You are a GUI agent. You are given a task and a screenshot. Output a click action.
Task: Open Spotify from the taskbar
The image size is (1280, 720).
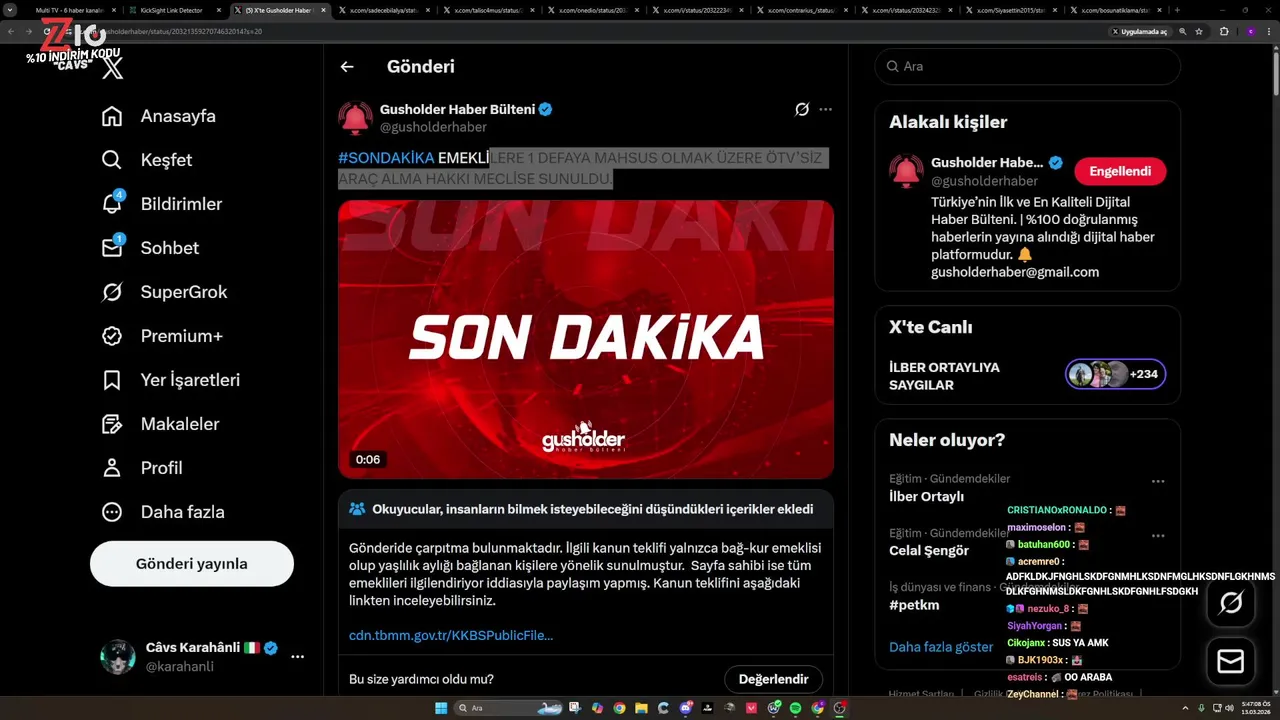(795, 708)
